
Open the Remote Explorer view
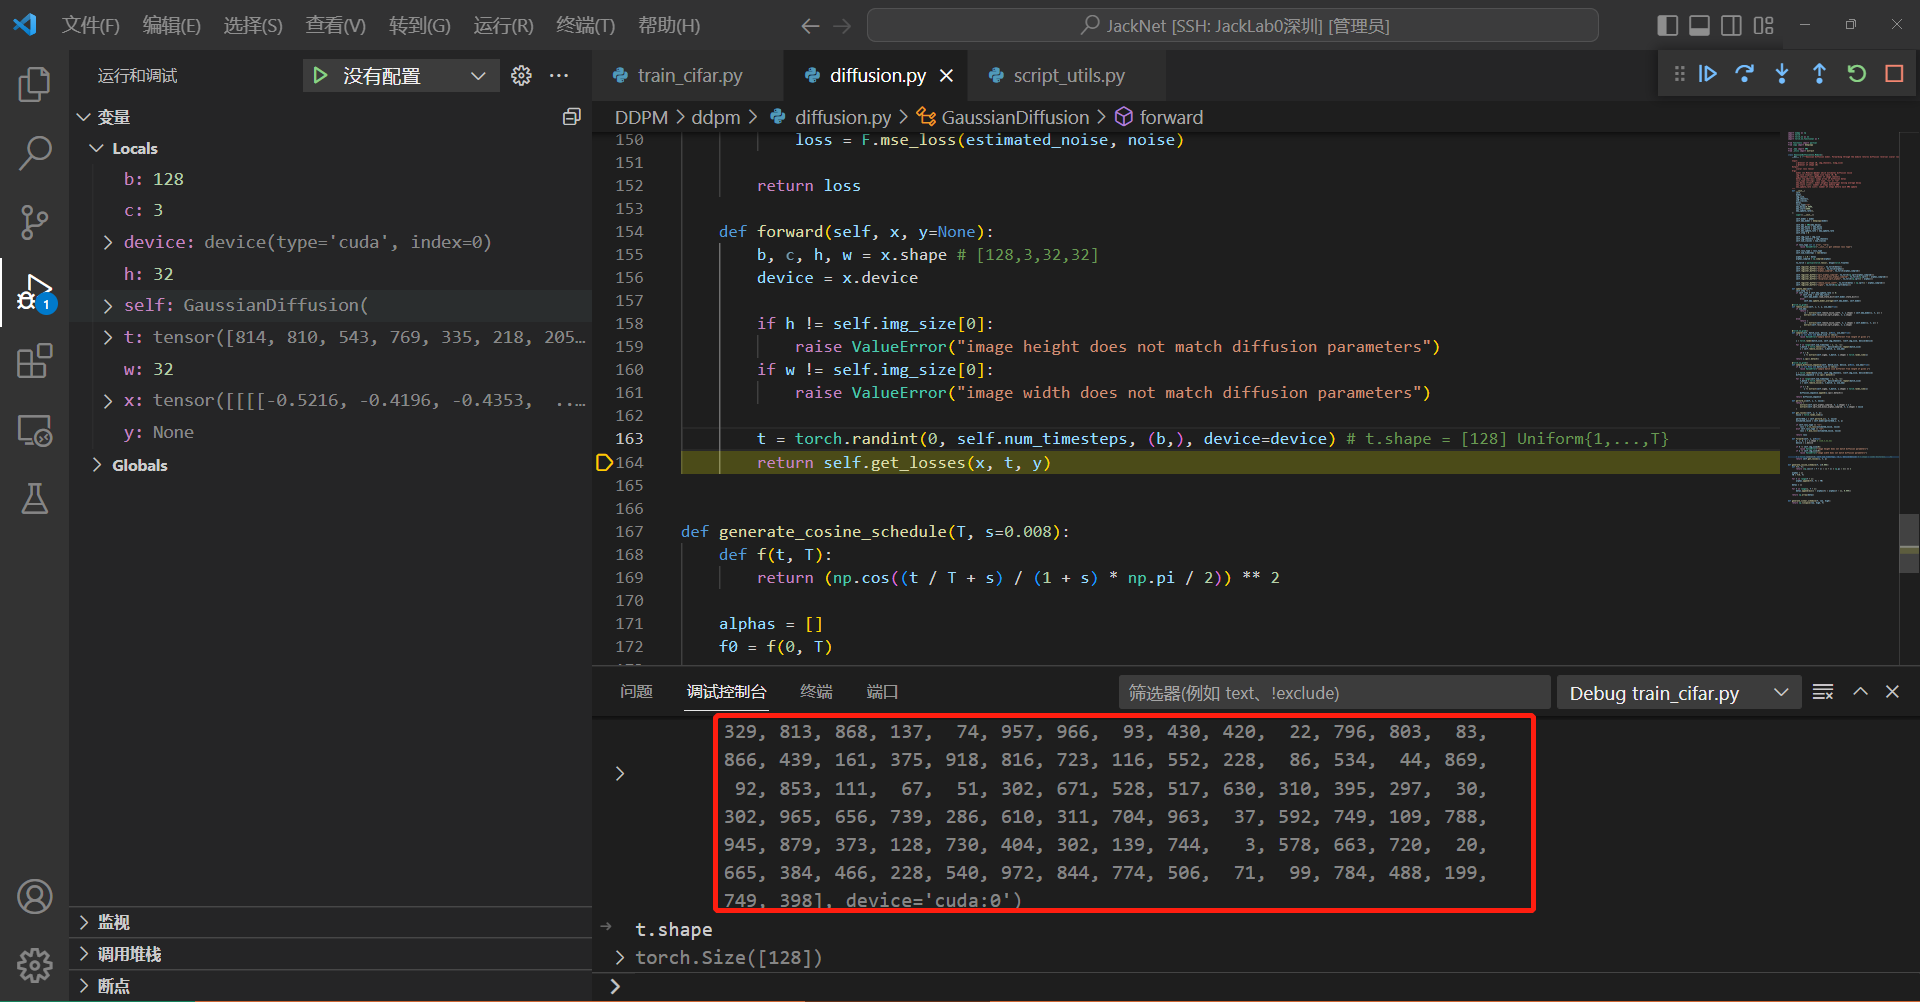pos(34,430)
